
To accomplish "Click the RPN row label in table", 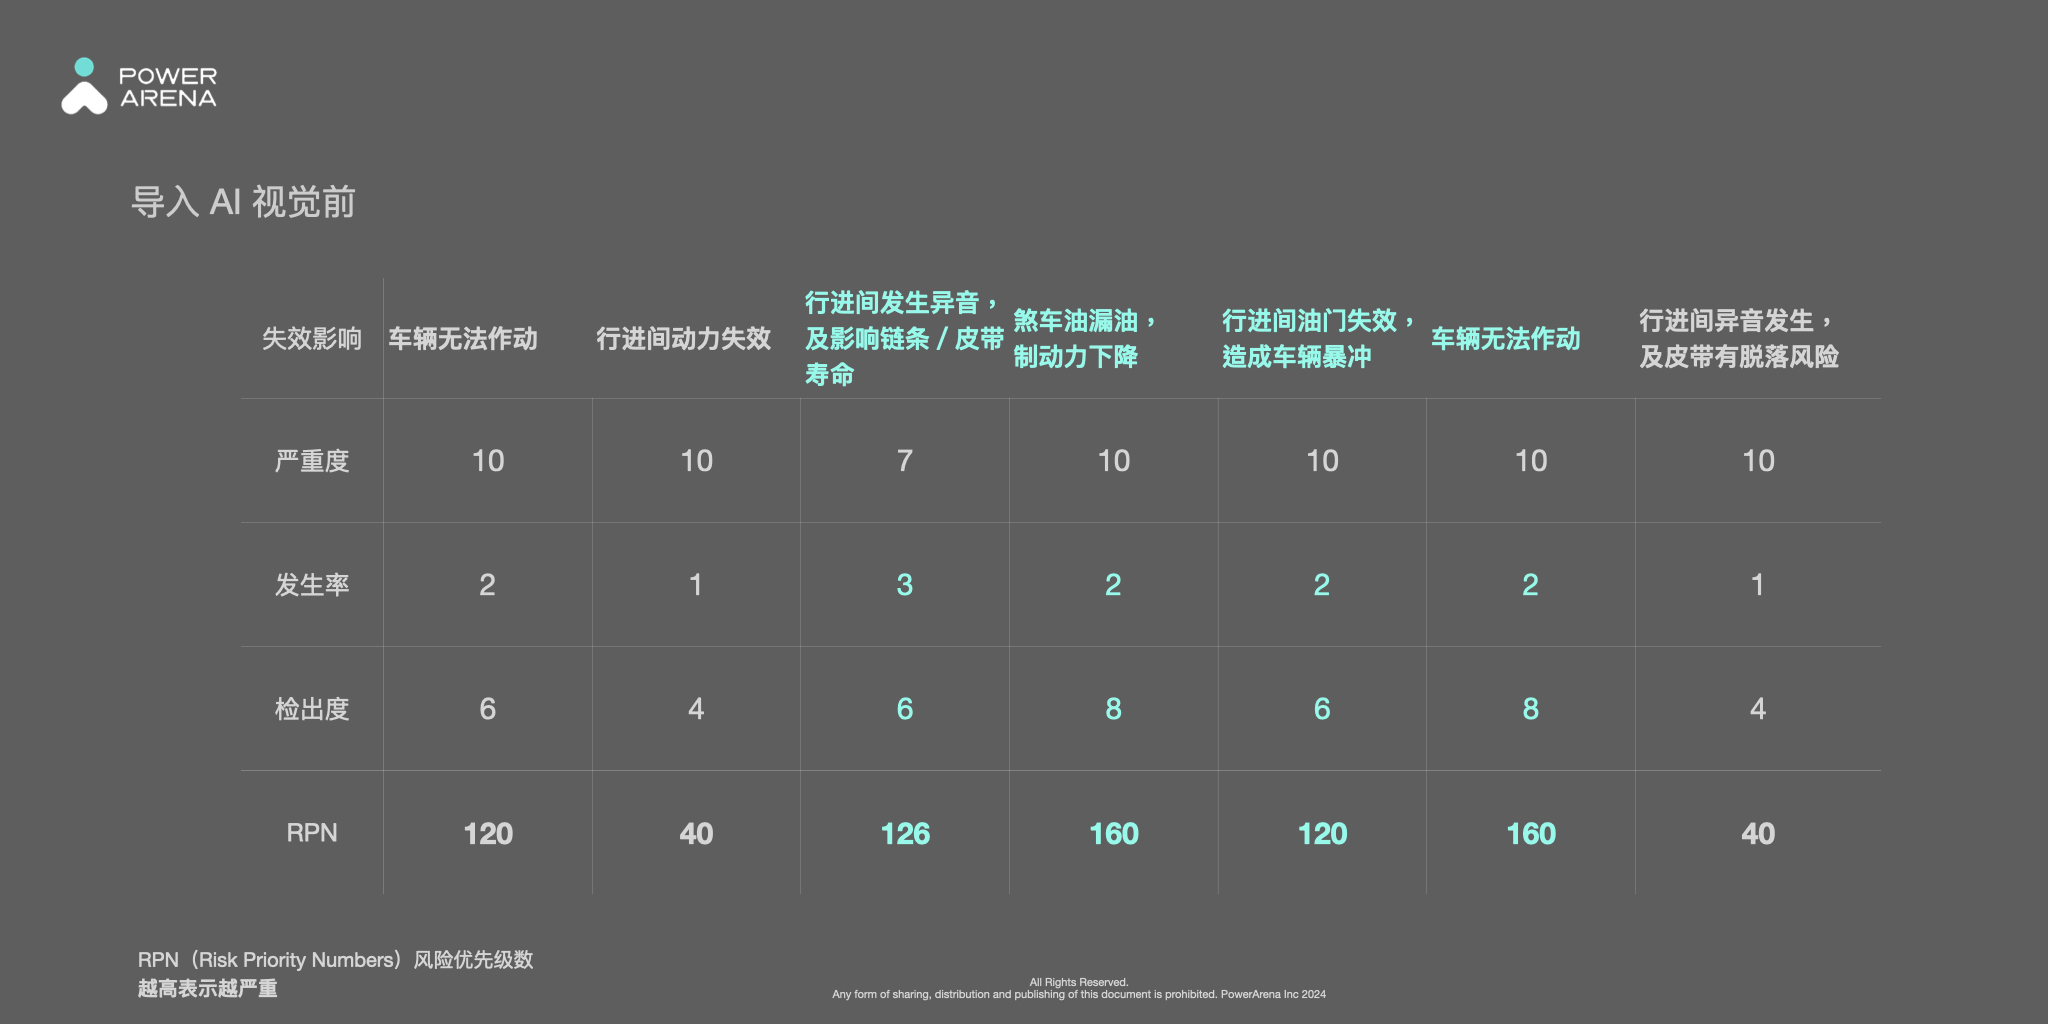I will (312, 833).
